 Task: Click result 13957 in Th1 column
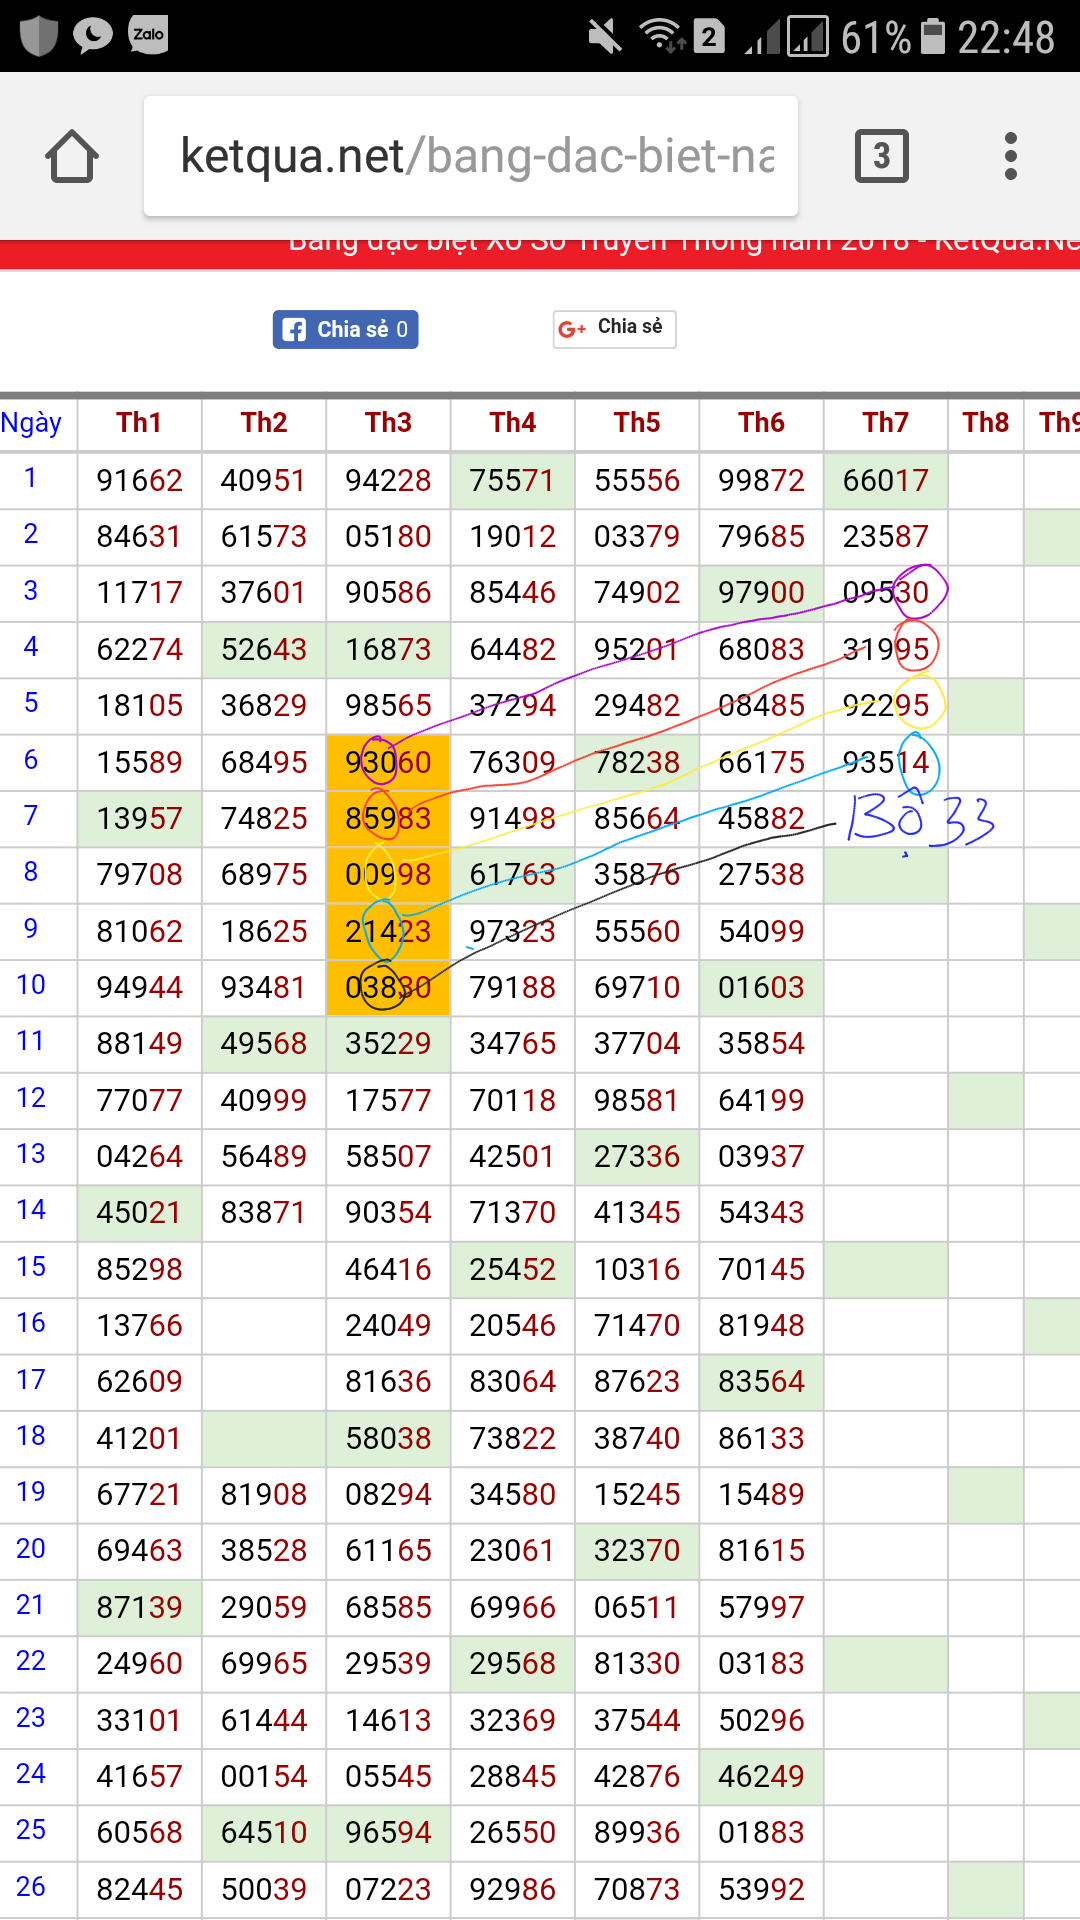tap(139, 819)
